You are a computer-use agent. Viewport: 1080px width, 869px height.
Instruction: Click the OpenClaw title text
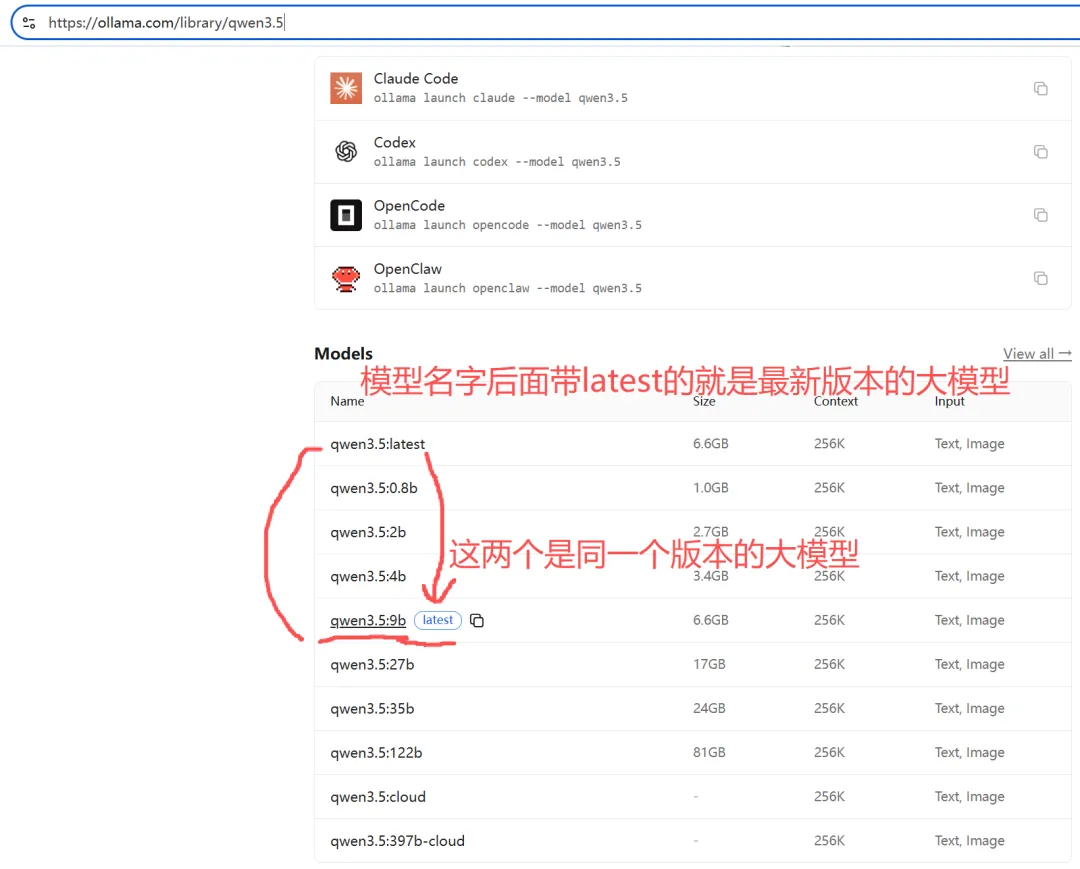coord(408,269)
